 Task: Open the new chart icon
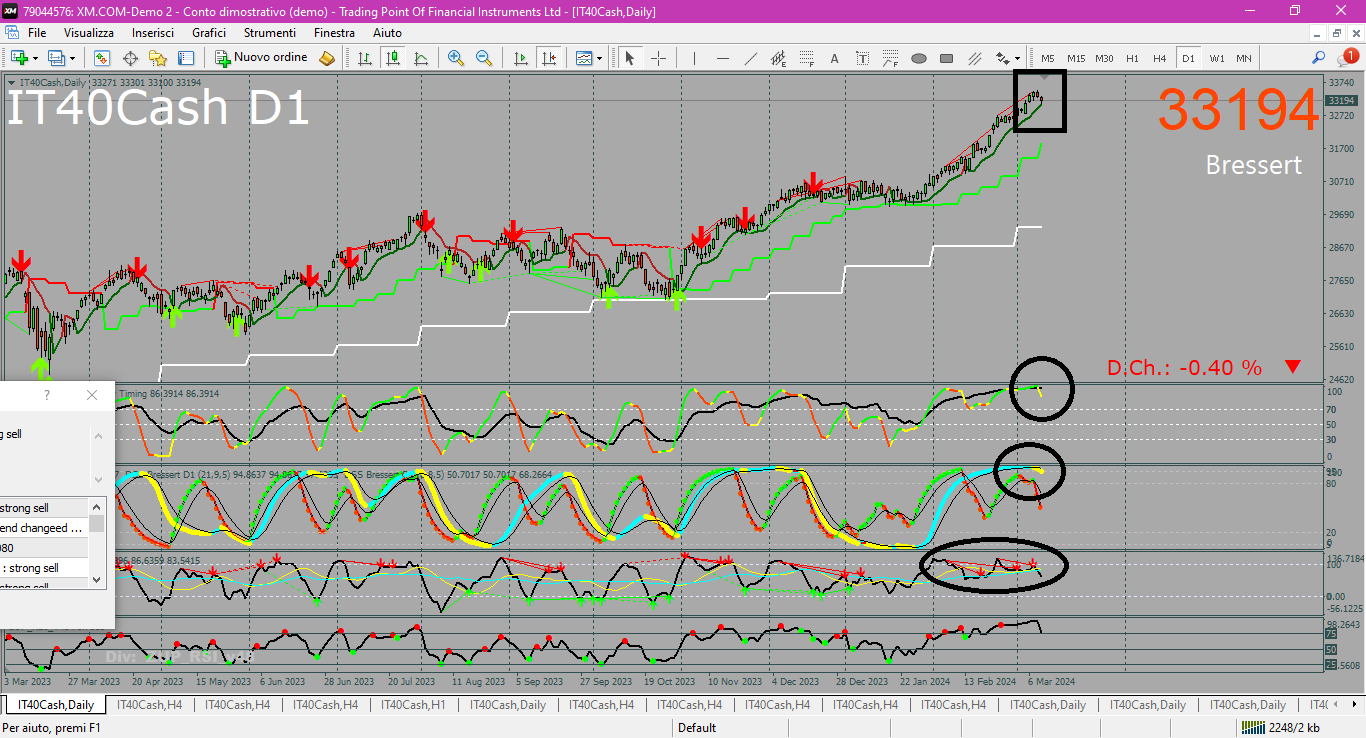18,58
